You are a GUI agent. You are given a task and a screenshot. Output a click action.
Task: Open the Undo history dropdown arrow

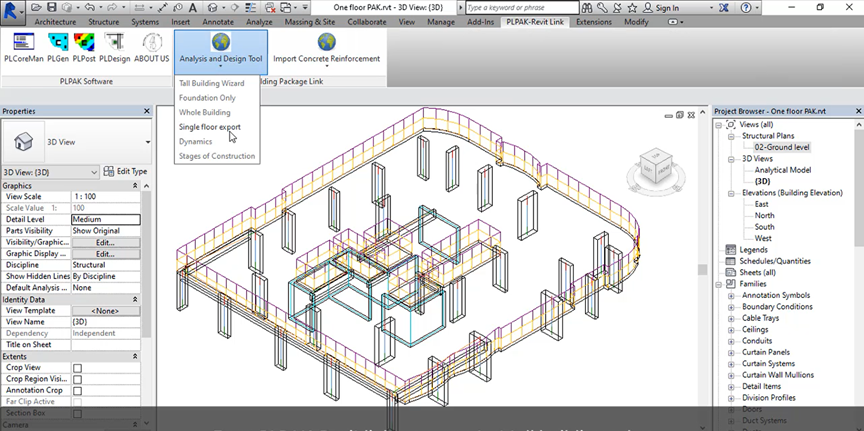point(100,8)
